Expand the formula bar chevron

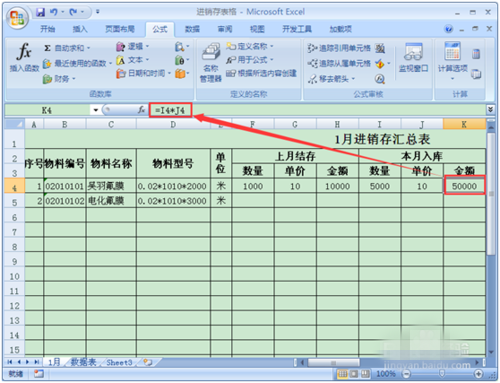(490, 109)
